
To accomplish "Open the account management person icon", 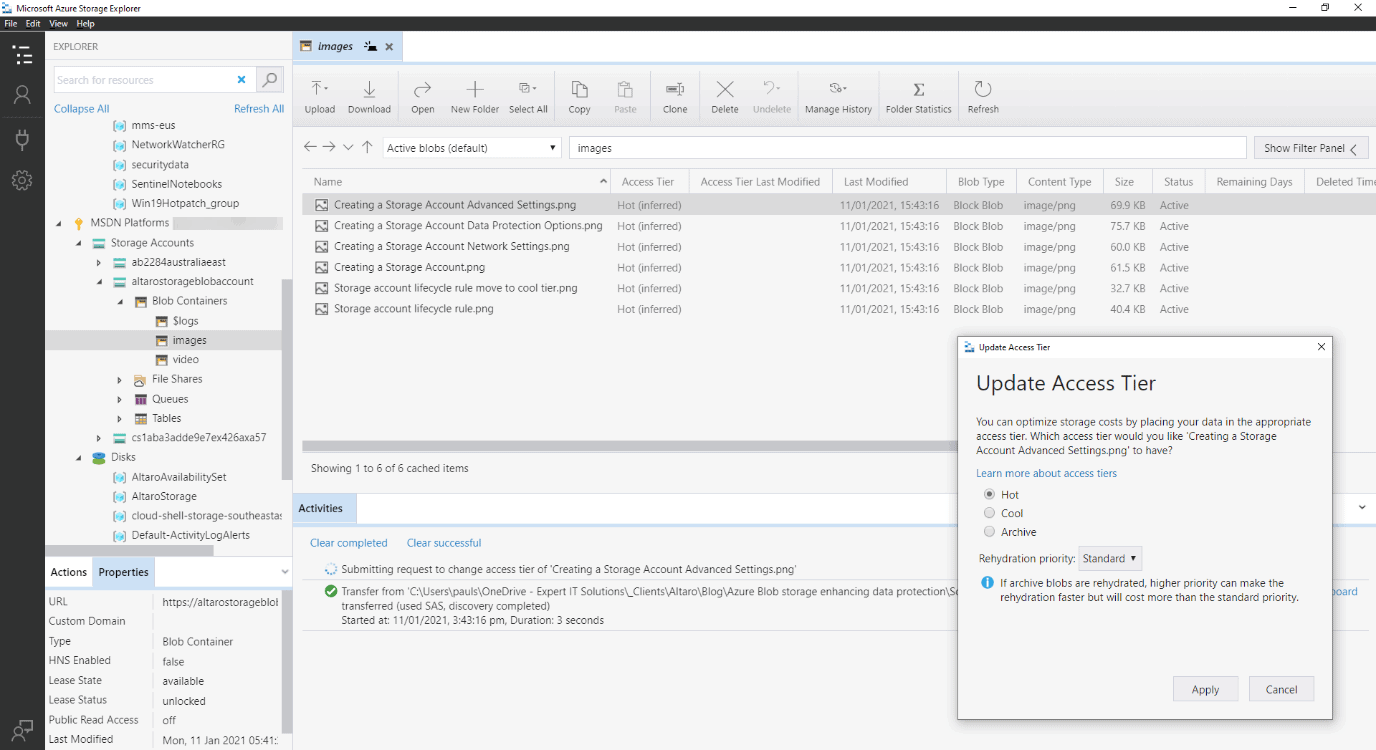I will (22, 96).
